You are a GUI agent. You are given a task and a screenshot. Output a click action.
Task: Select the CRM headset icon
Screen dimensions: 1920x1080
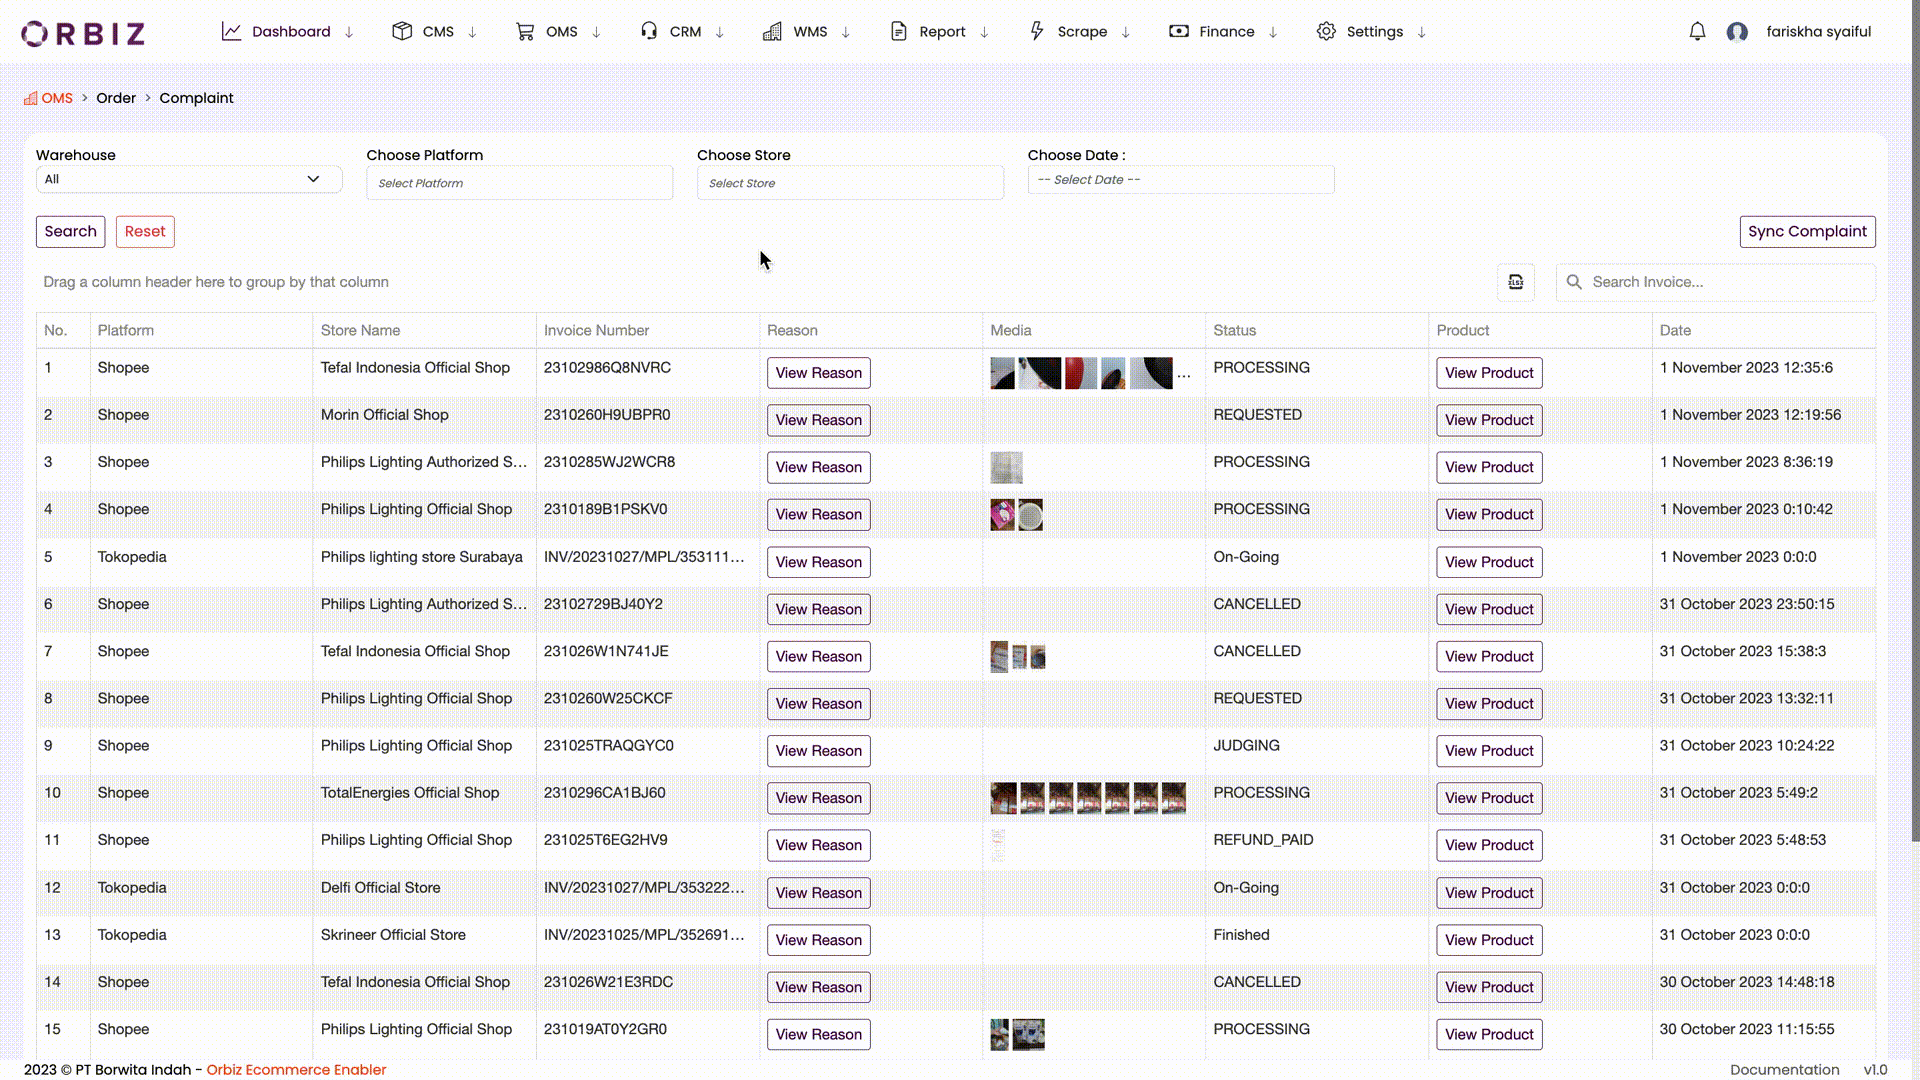pyautogui.click(x=648, y=31)
